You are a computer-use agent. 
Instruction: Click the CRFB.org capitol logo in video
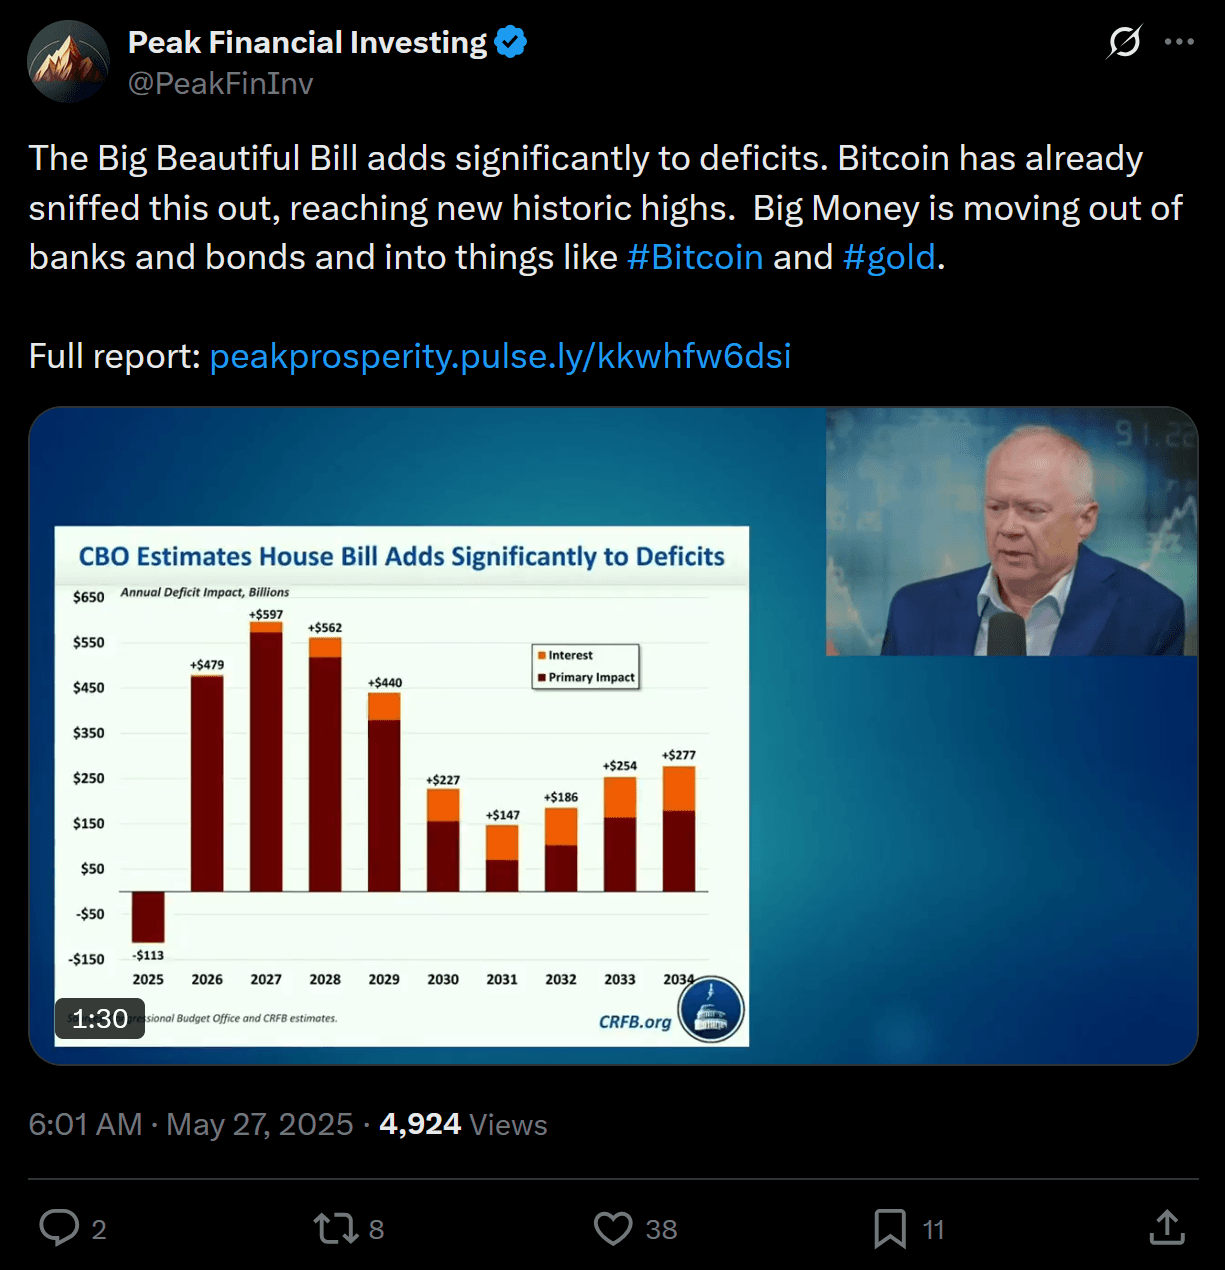coord(710,1010)
